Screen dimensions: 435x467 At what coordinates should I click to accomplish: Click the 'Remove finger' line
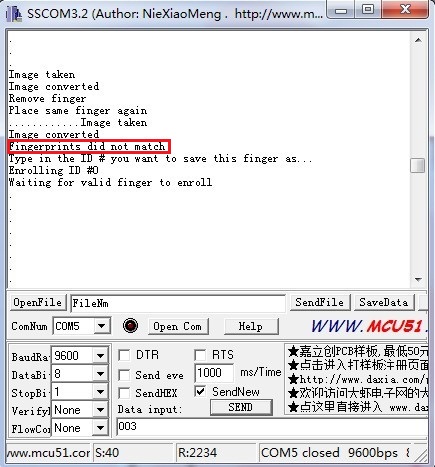click(47, 99)
